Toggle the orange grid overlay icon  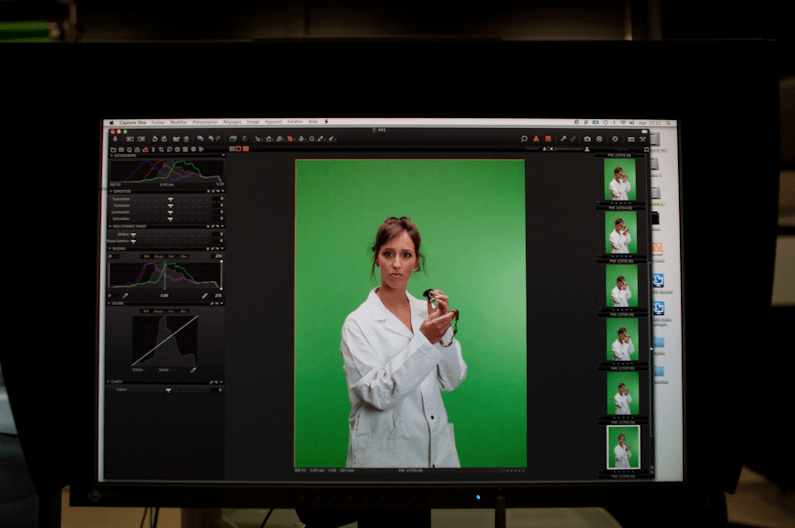pos(548,138)
